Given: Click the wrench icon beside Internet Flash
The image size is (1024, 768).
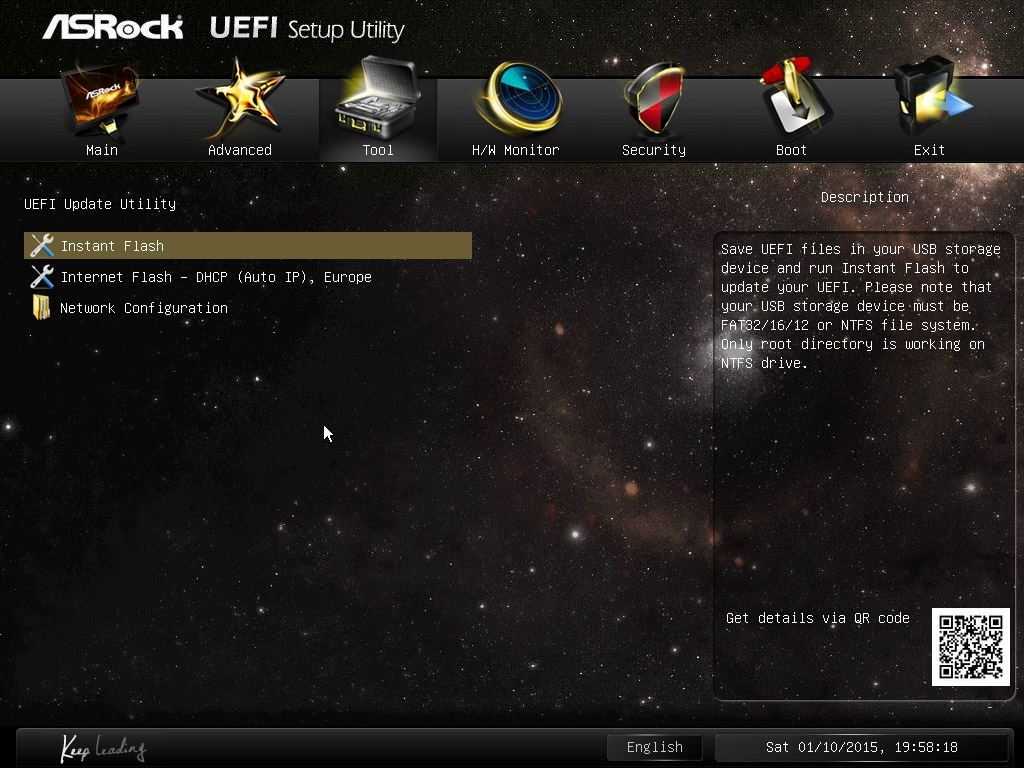Looking at the screenshot, I should click(x=42, y=277).
